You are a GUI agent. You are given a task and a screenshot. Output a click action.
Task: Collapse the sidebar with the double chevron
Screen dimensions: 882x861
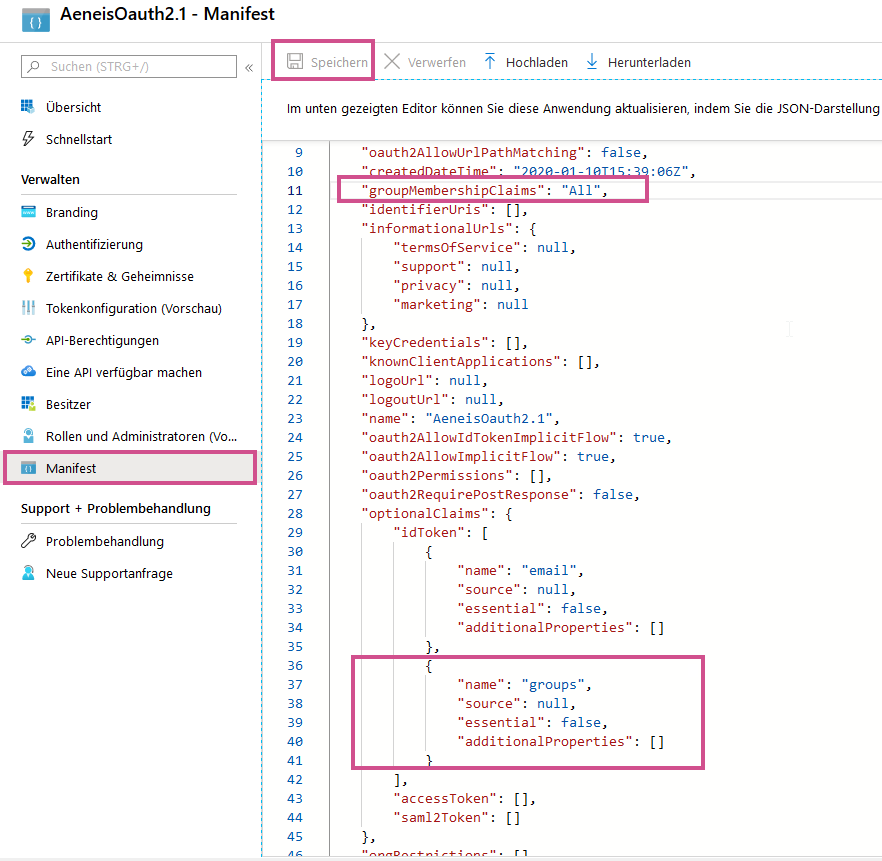coord(248,67)
